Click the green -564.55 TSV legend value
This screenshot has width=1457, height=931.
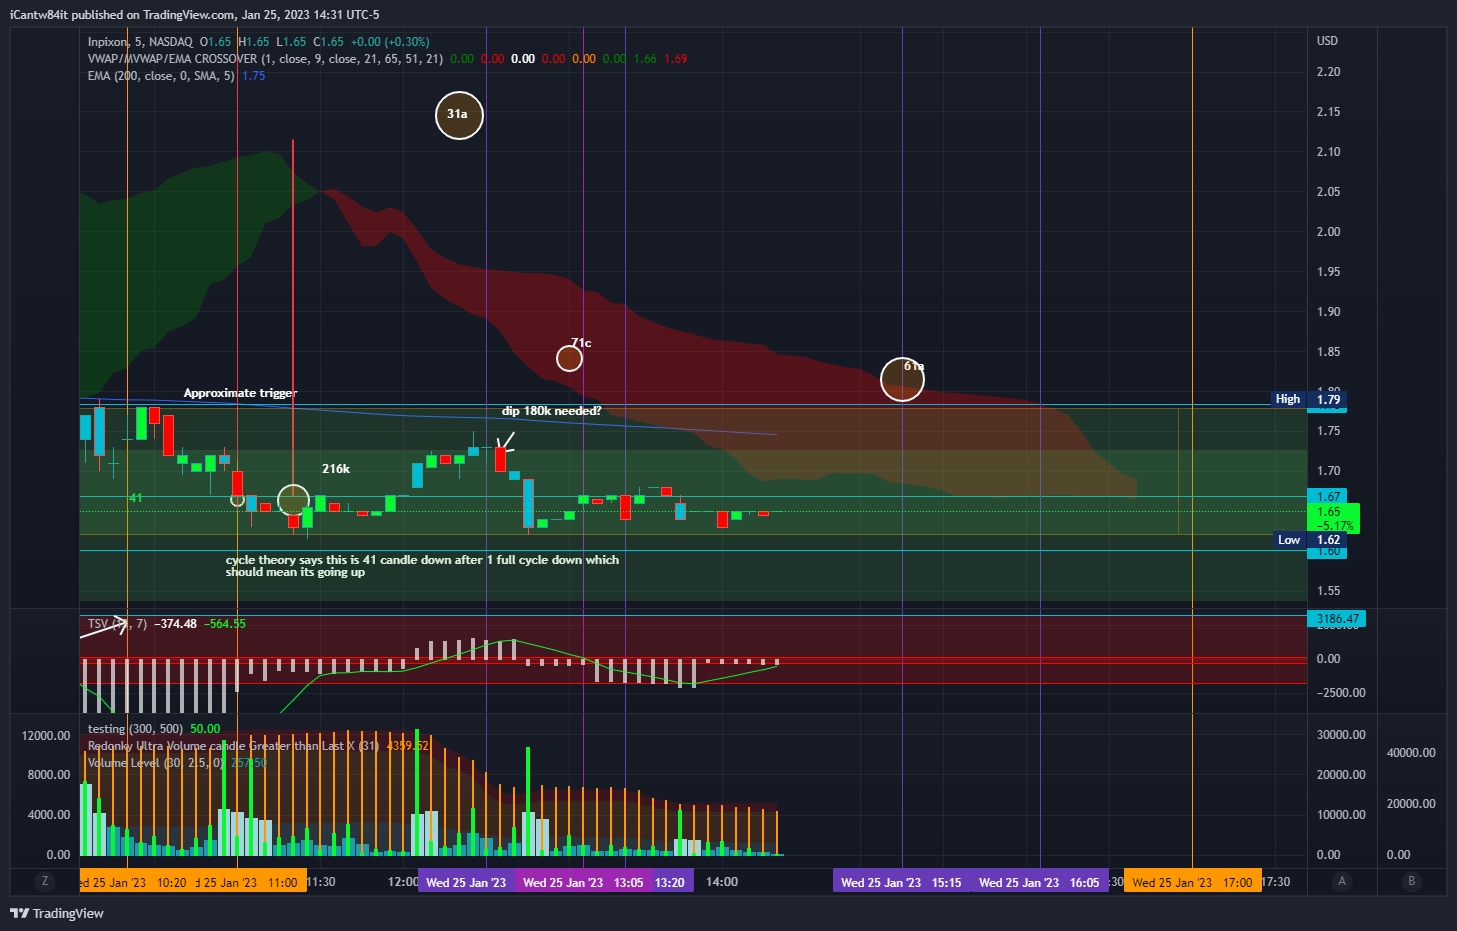point(225,624)
